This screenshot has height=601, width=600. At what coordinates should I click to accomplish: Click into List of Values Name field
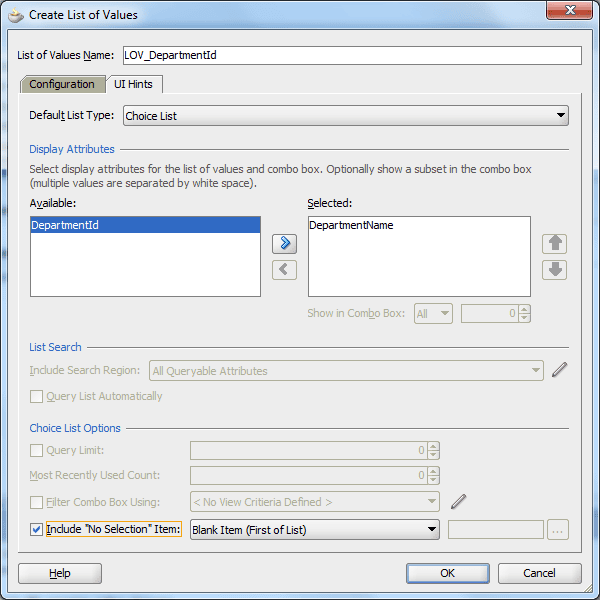coord(352,55)
